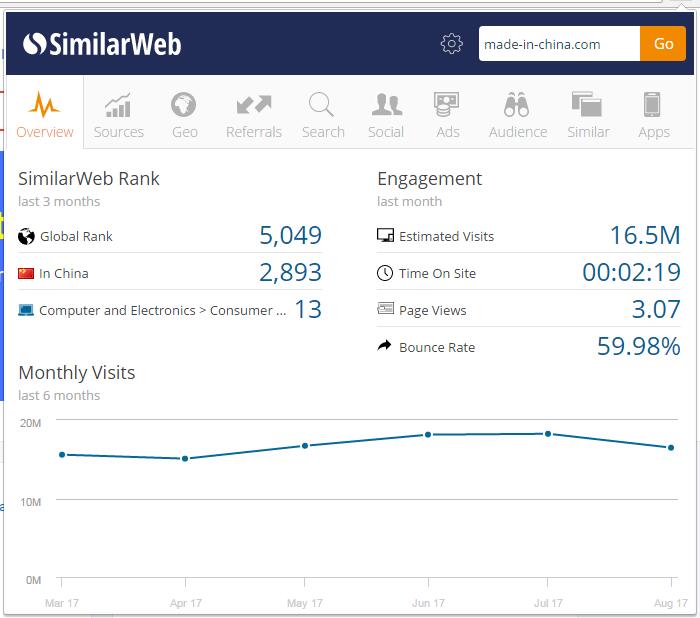700x618 pixels.
Task: Open the Referrals arrows icon
Action: coord(253,105)
